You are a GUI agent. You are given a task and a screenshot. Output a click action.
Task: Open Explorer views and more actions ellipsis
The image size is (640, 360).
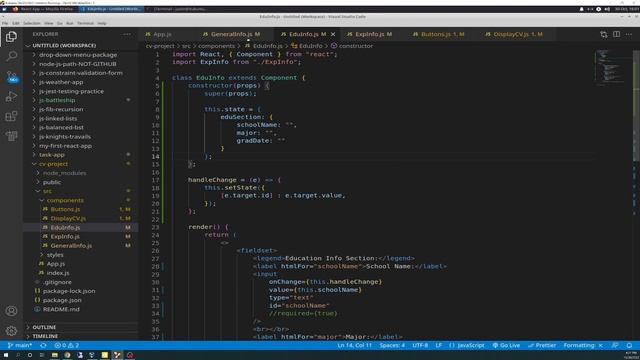point(127,34)
